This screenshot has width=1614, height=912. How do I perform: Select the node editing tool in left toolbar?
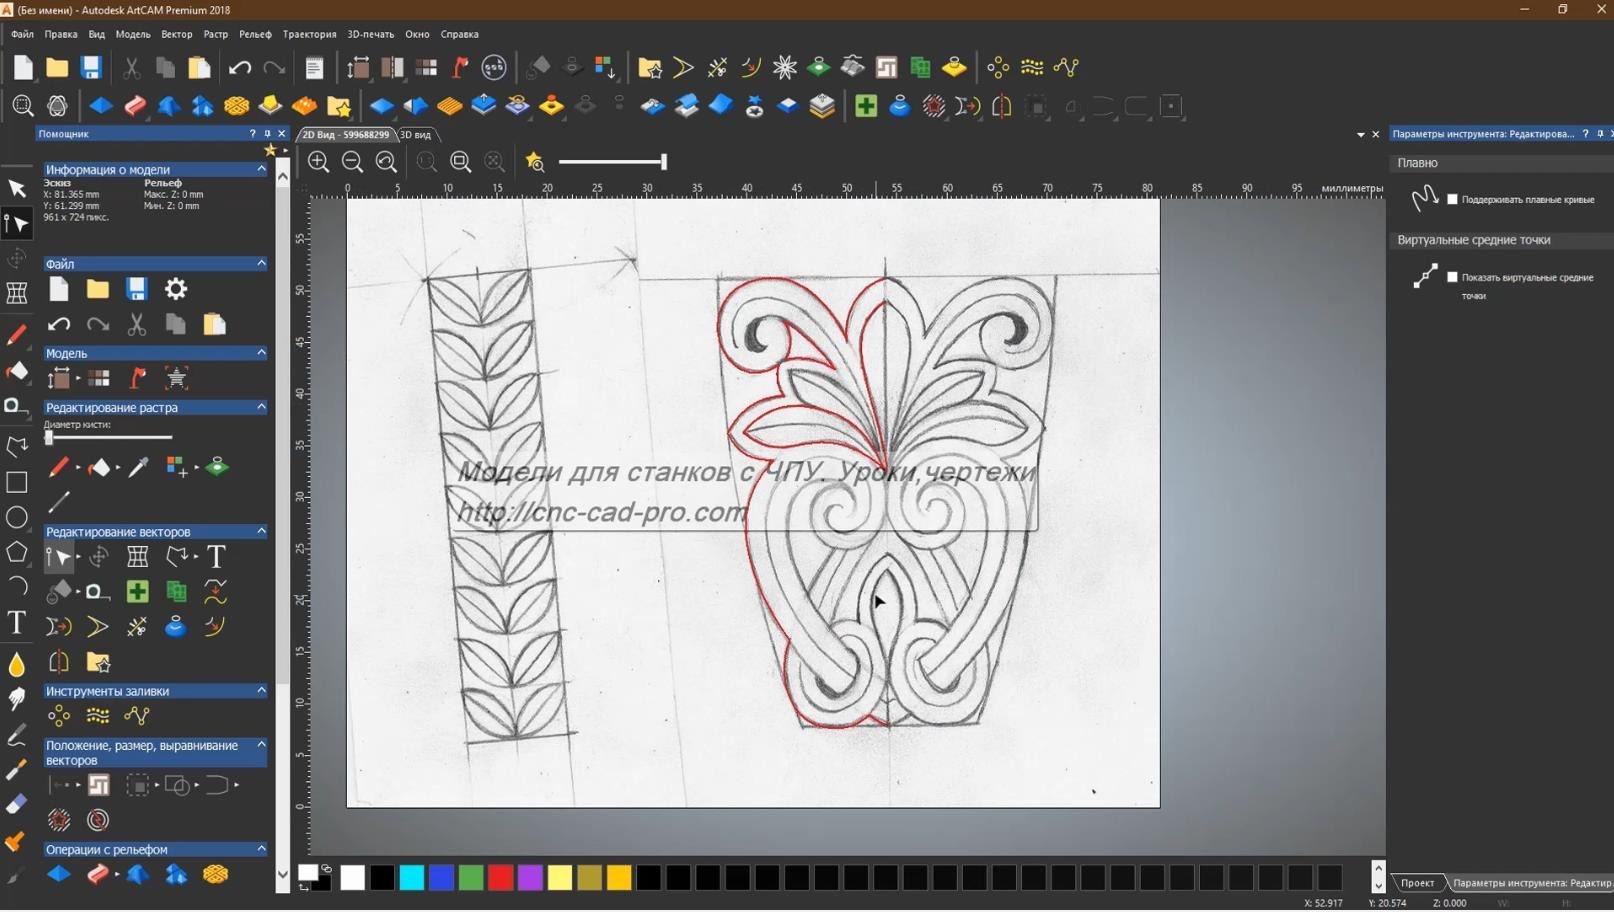pyautogui.click(x=17, y=223)
